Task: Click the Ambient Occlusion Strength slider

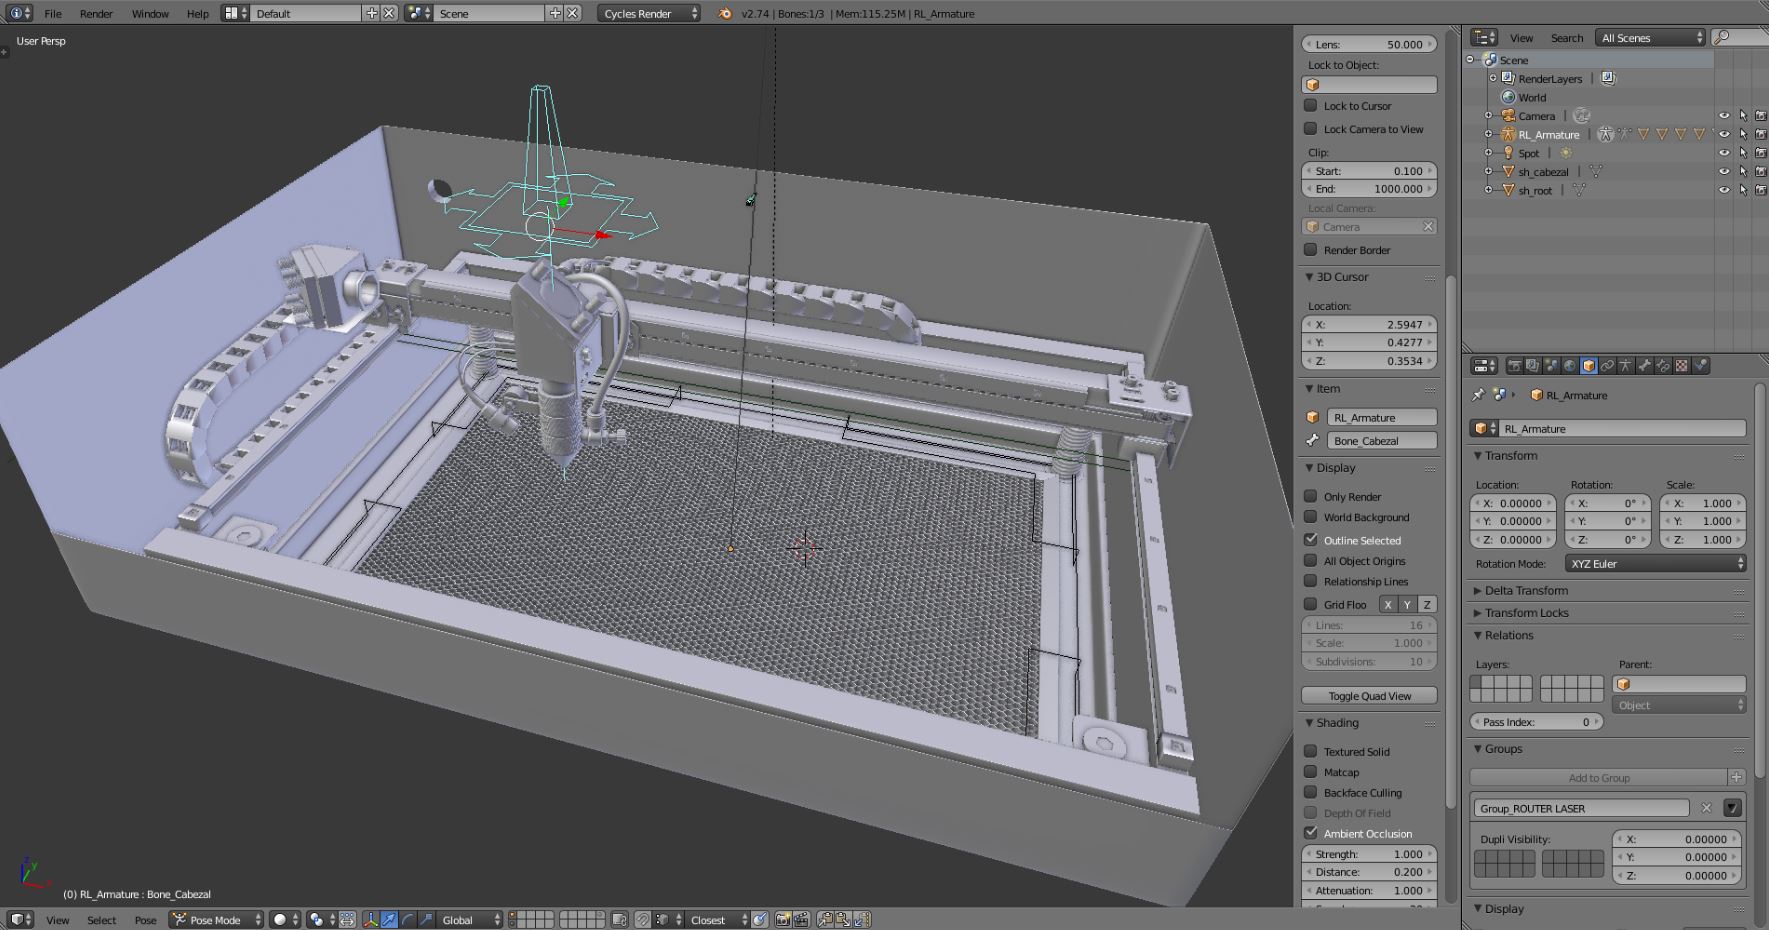Action: click(x=1368, y=854)
